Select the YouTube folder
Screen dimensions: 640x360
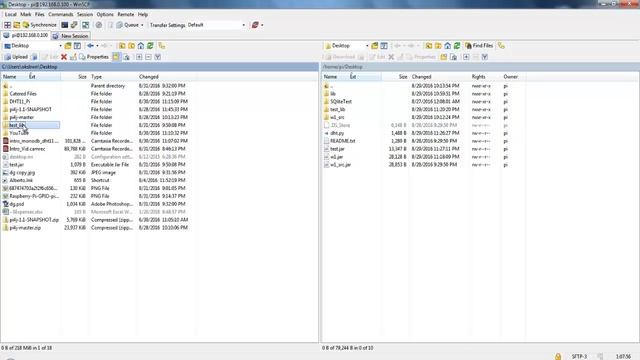pos(19,133)
